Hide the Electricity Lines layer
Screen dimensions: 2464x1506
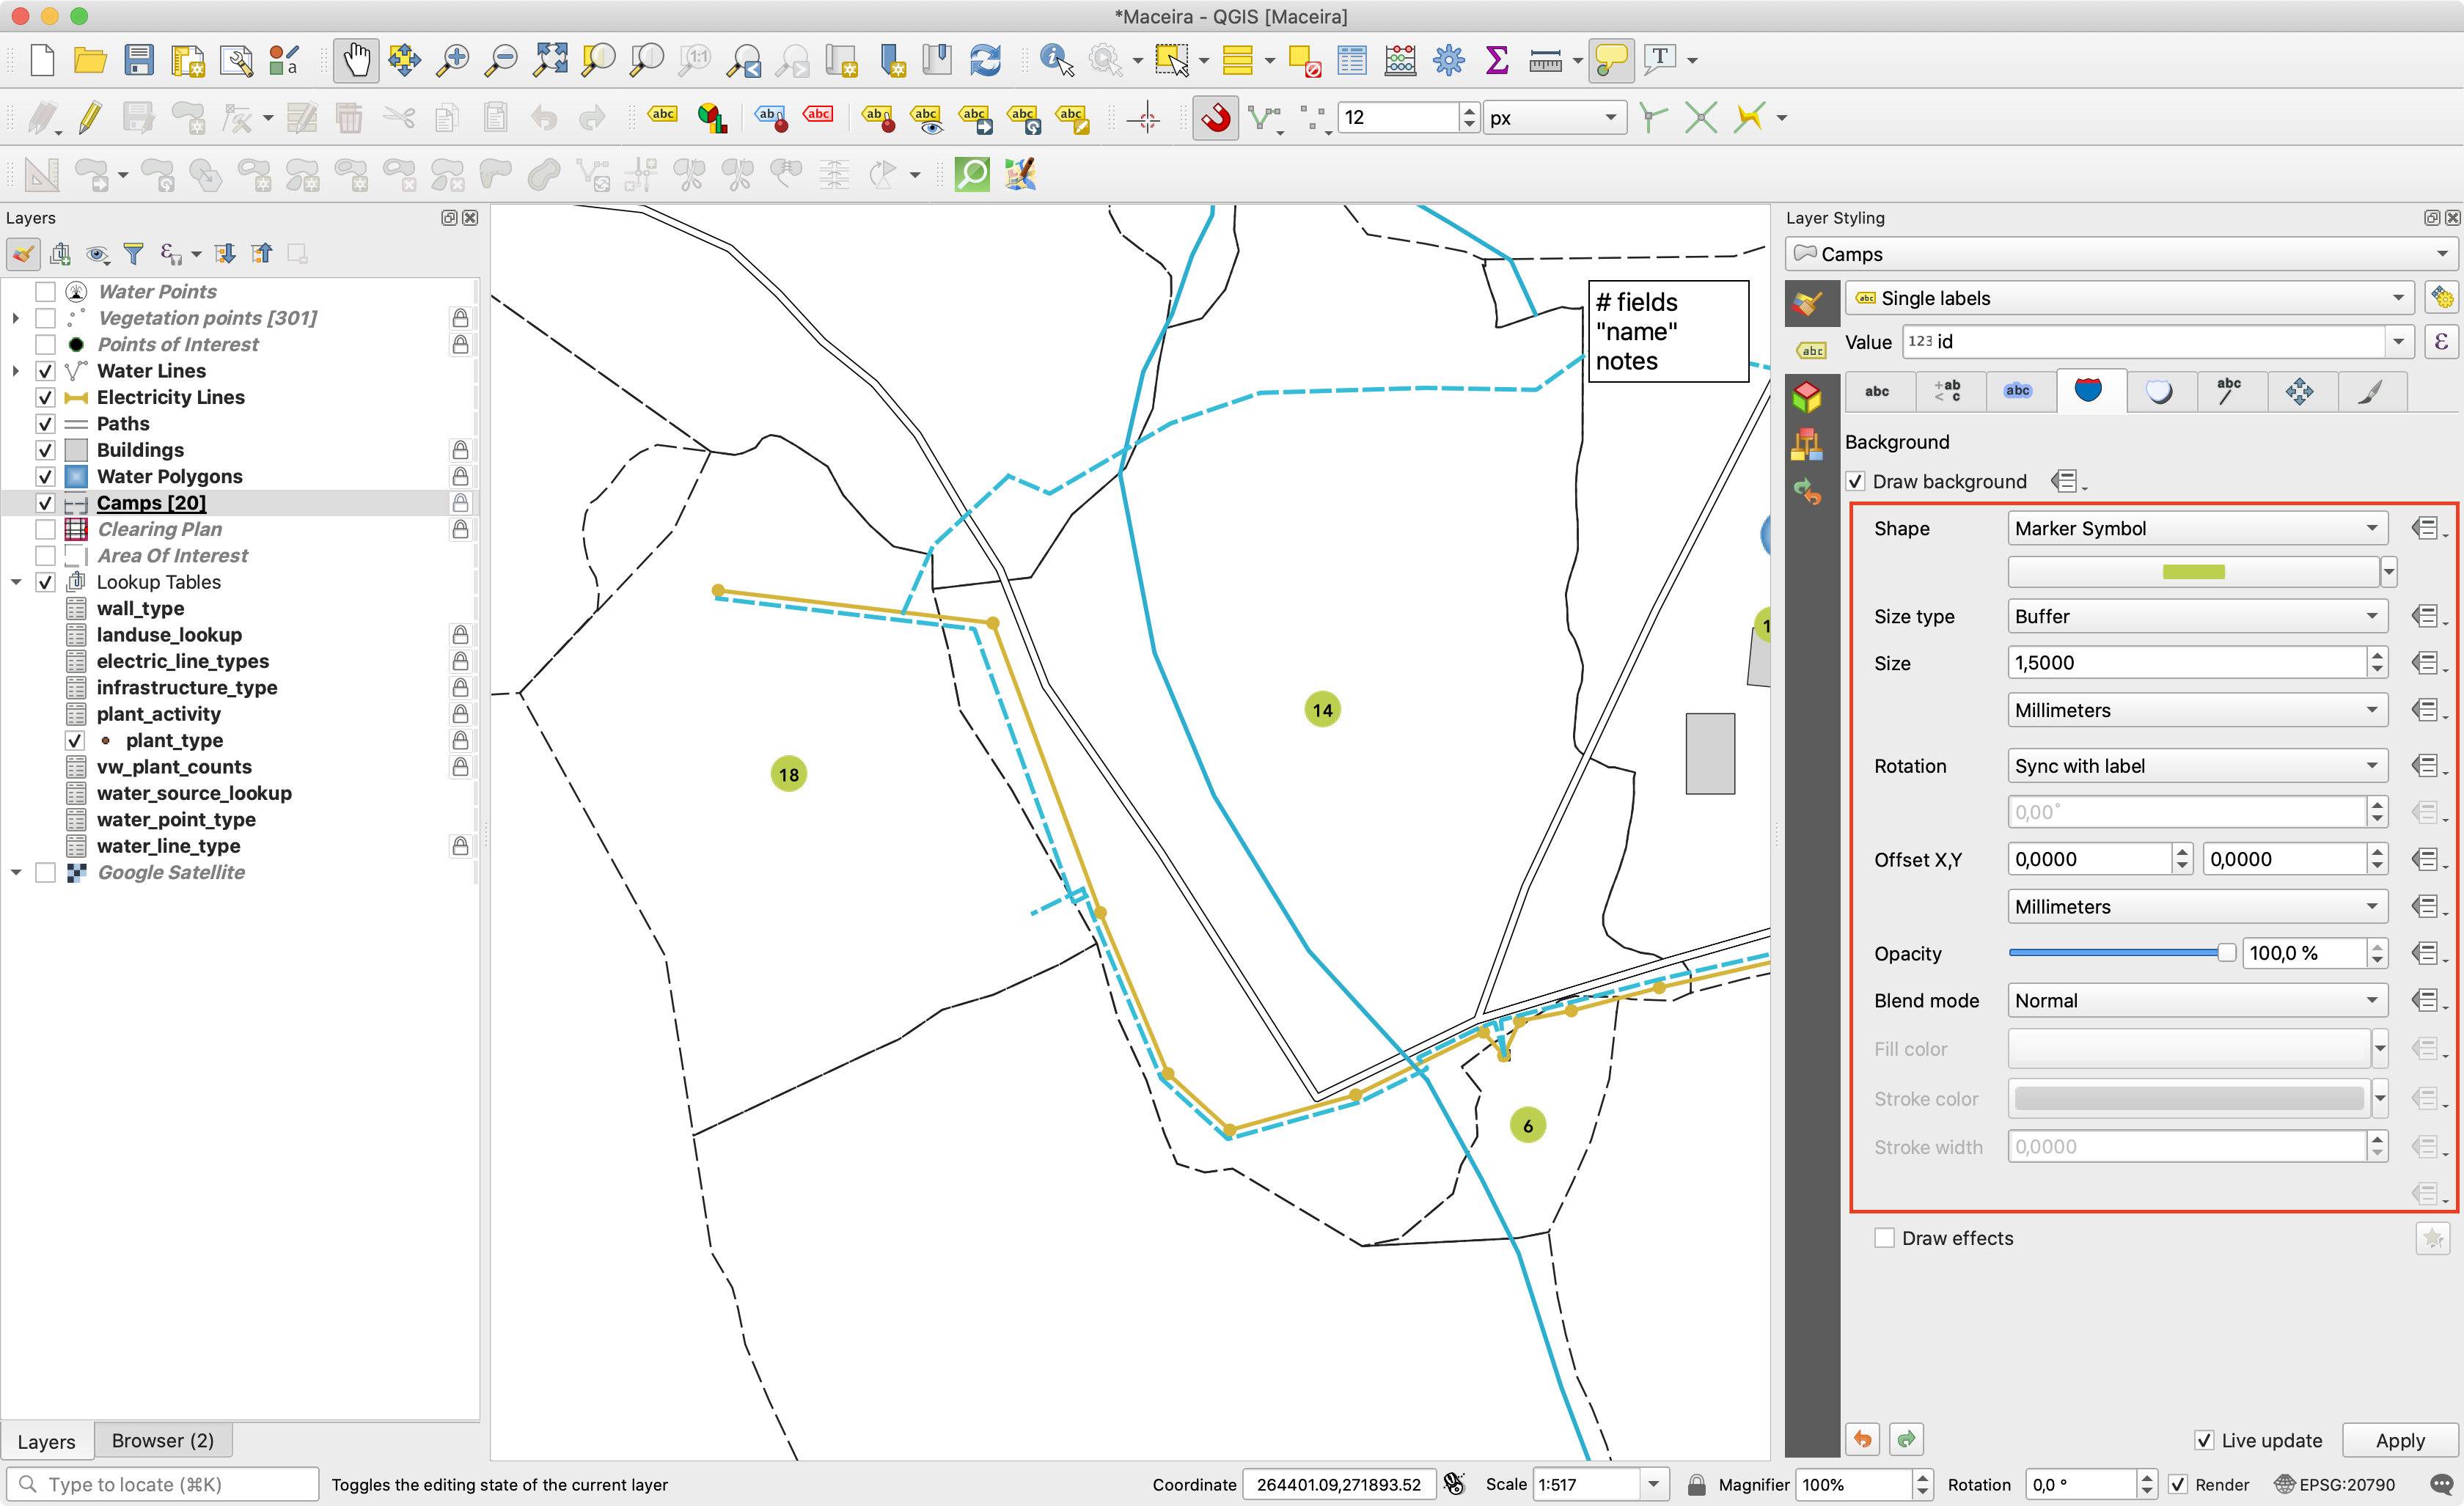45,397
